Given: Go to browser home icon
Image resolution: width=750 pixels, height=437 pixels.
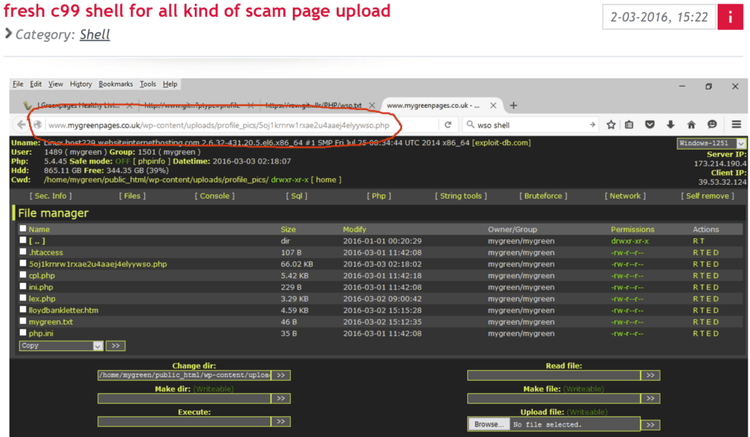Looking at the screenshot, I should (x=691, y=125).
